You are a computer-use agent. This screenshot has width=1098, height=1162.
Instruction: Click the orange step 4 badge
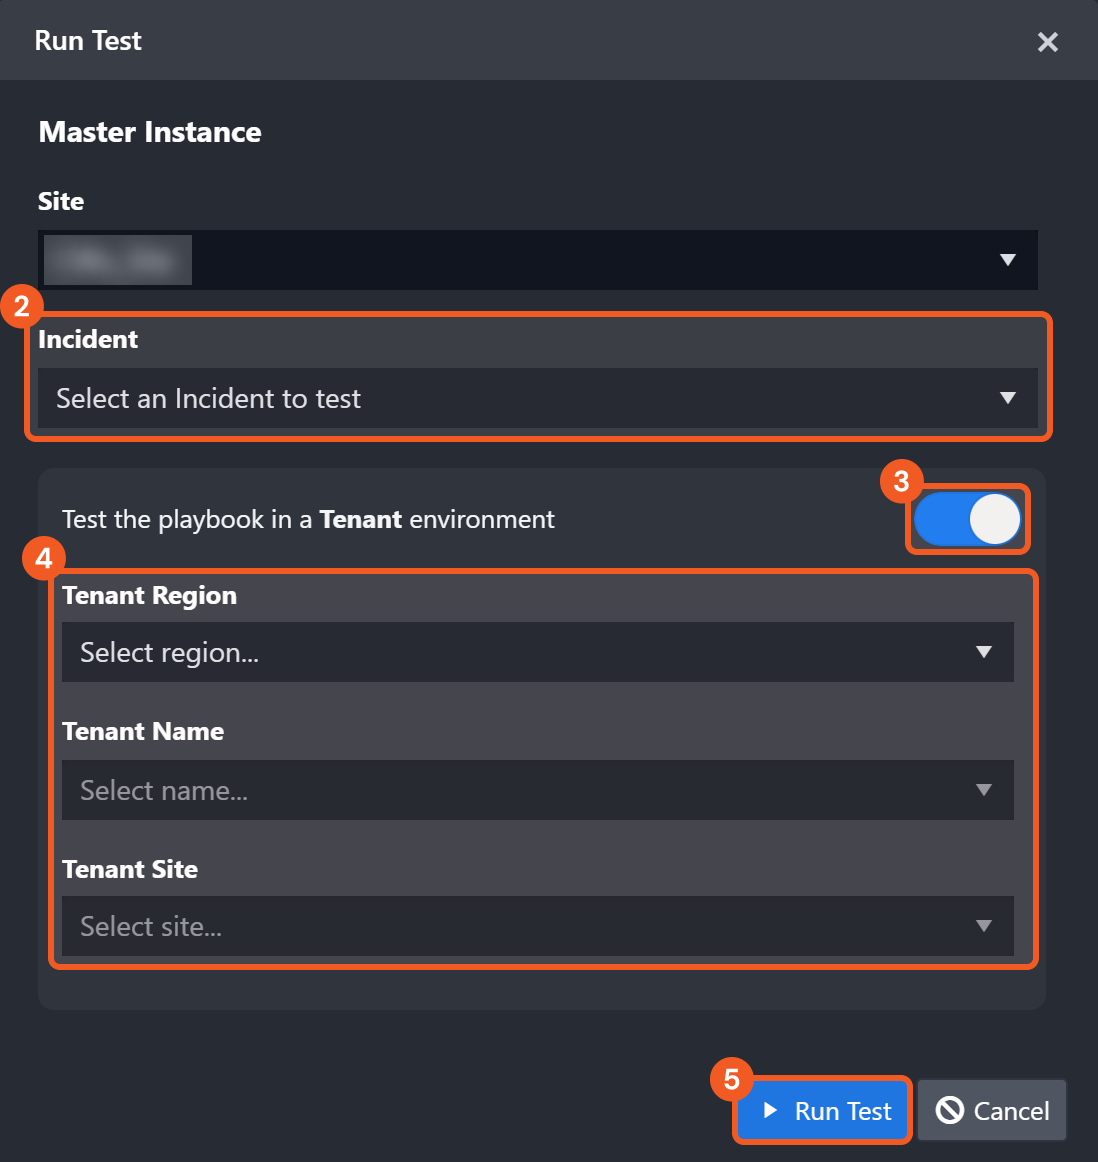click(x=44, y=557)
